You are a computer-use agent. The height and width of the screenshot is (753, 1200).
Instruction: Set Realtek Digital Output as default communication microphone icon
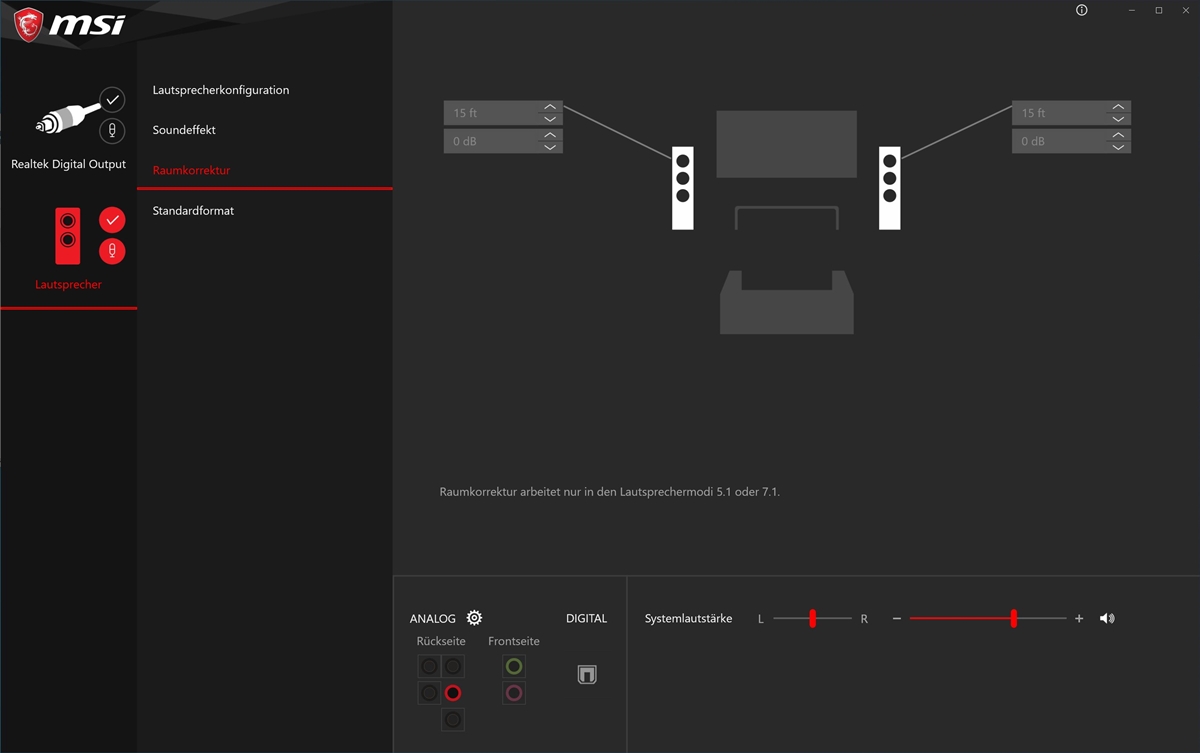click(x=112, y=130)
